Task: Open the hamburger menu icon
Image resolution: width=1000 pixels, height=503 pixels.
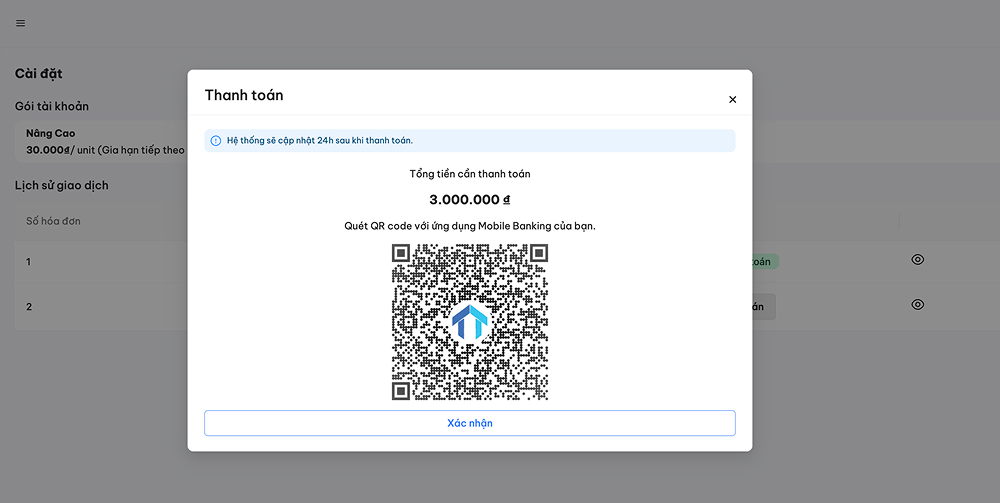Action: (x=20, y=24)
